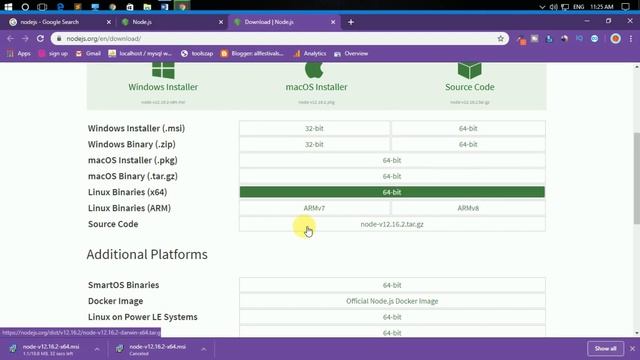Download the ARMv7 Linux Binaries
Screen dimensions: 640x360
point(314,208)
